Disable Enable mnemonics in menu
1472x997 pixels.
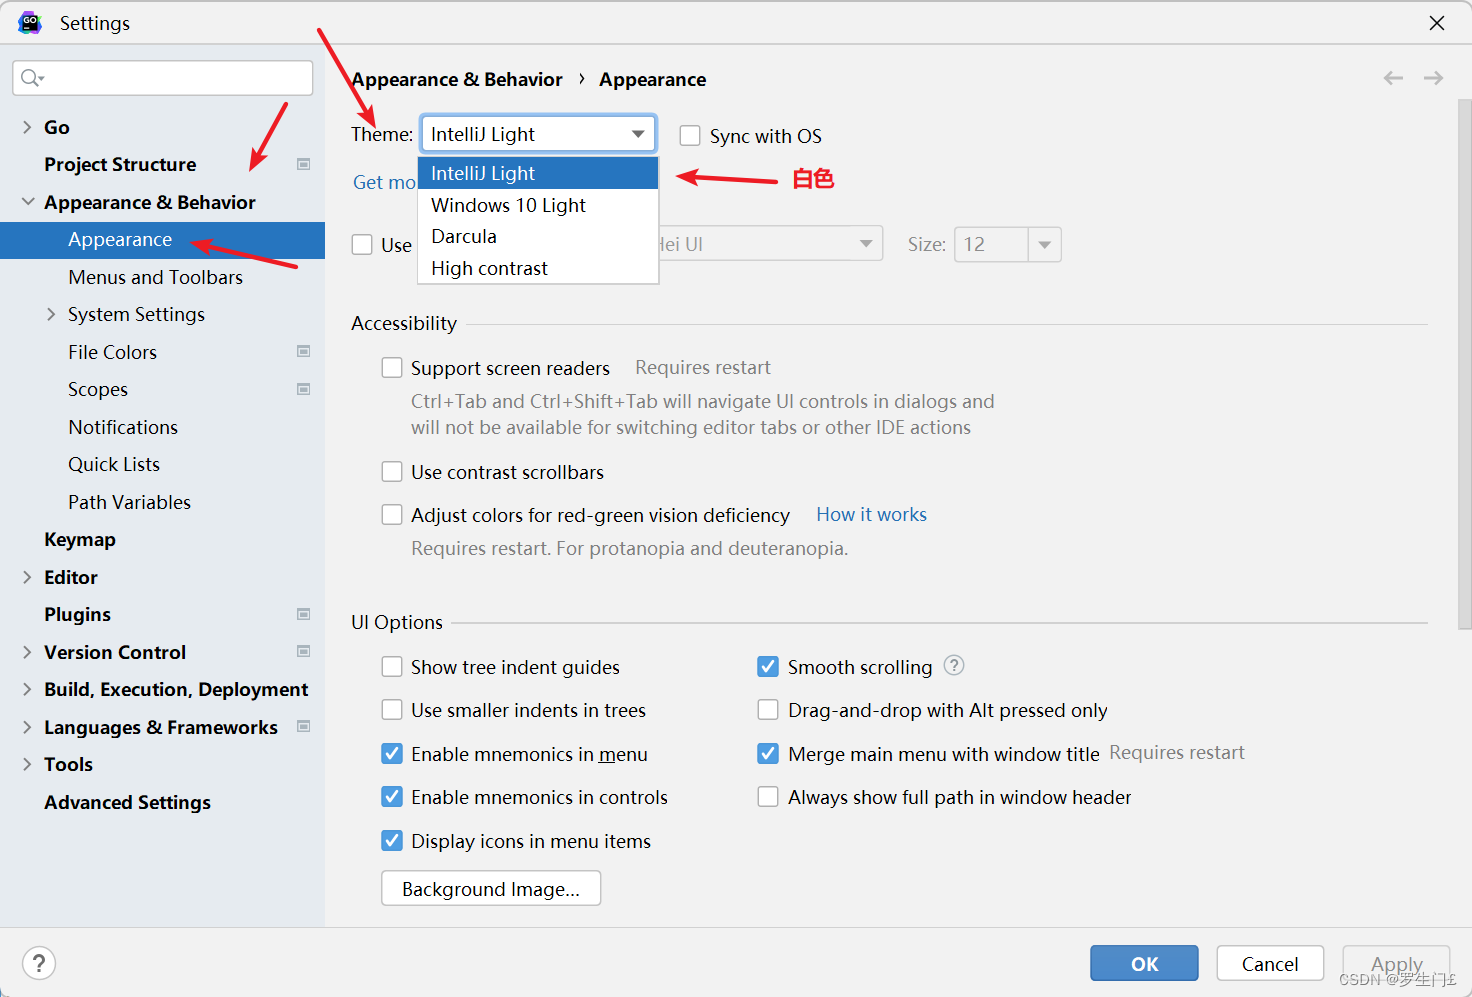pyautogui.click(x=392, y=754)
